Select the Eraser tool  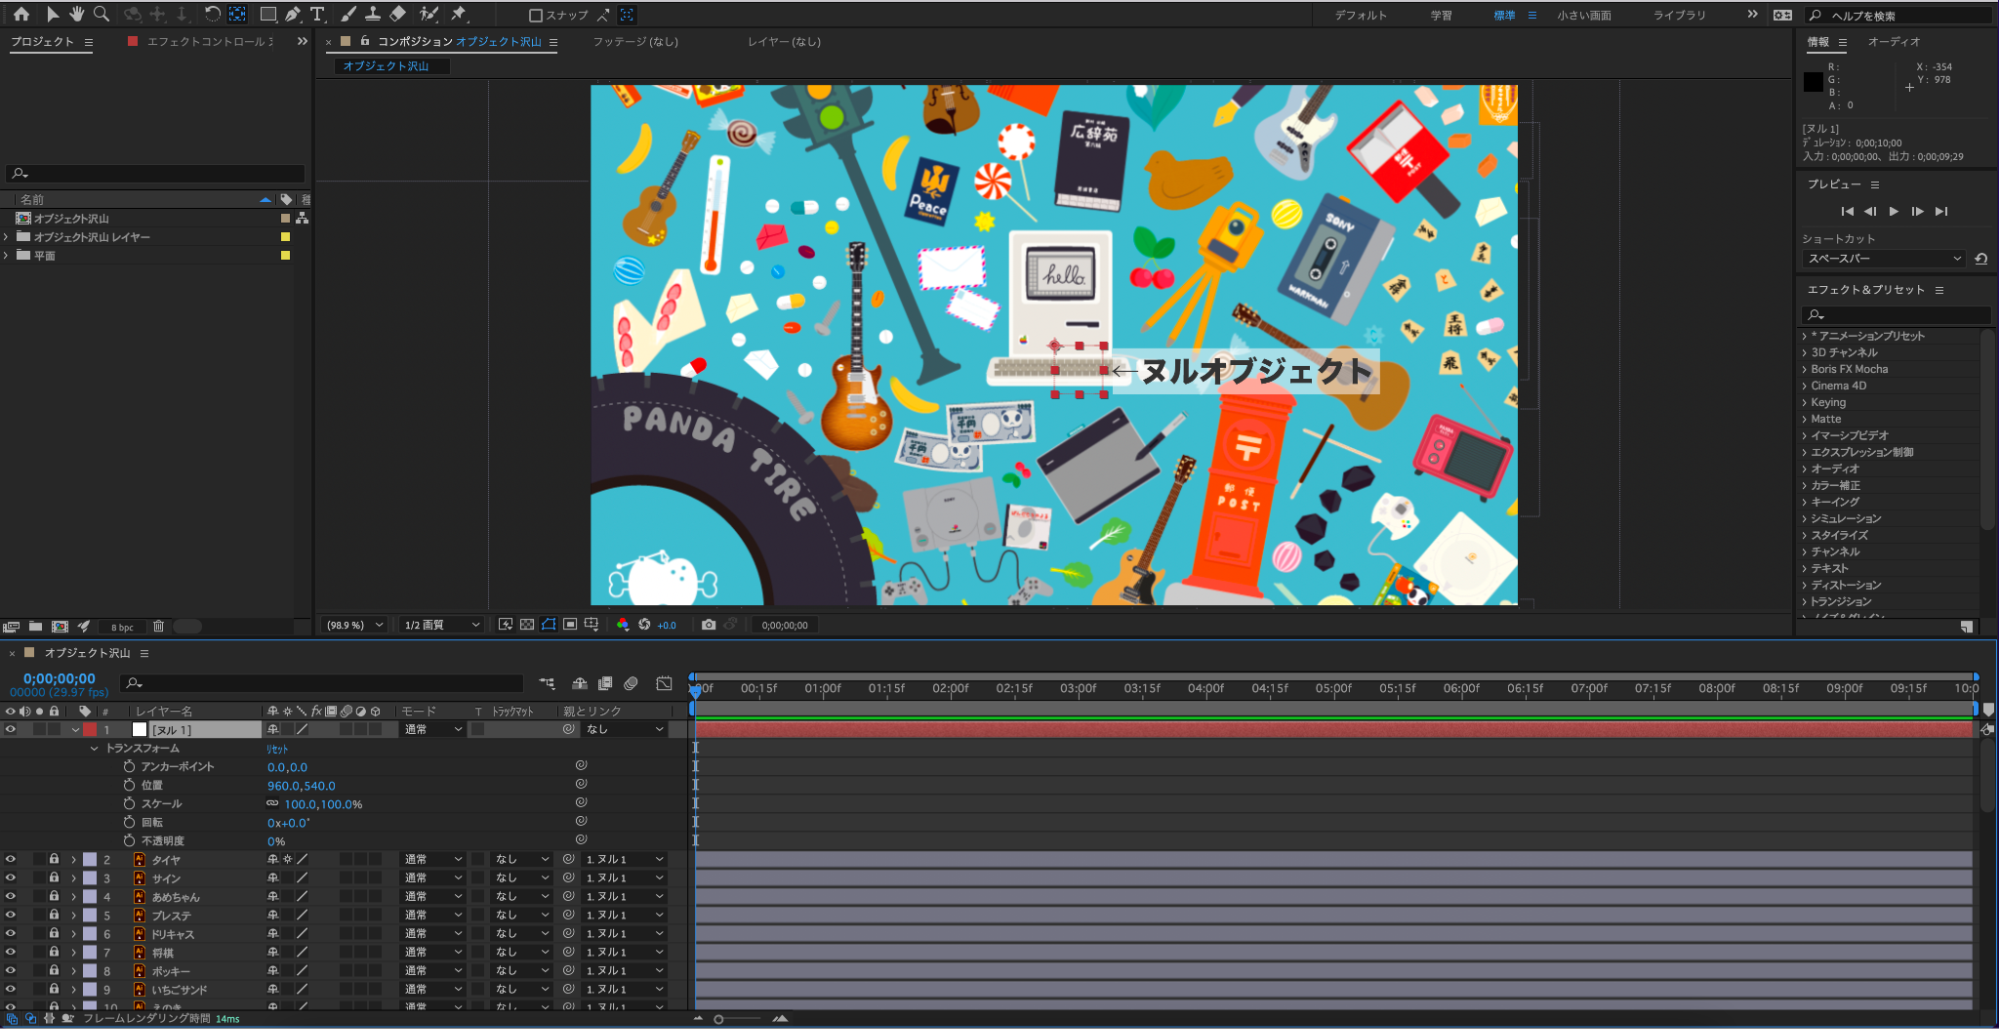point(398,14)
